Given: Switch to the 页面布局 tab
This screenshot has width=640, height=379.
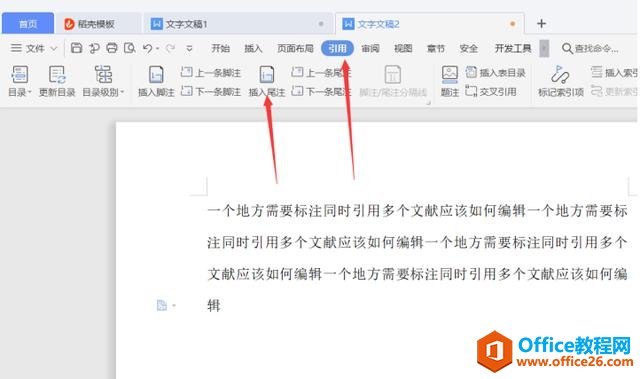Looking at the screenshot, I should pyautogui.click(x=295, y=49).
